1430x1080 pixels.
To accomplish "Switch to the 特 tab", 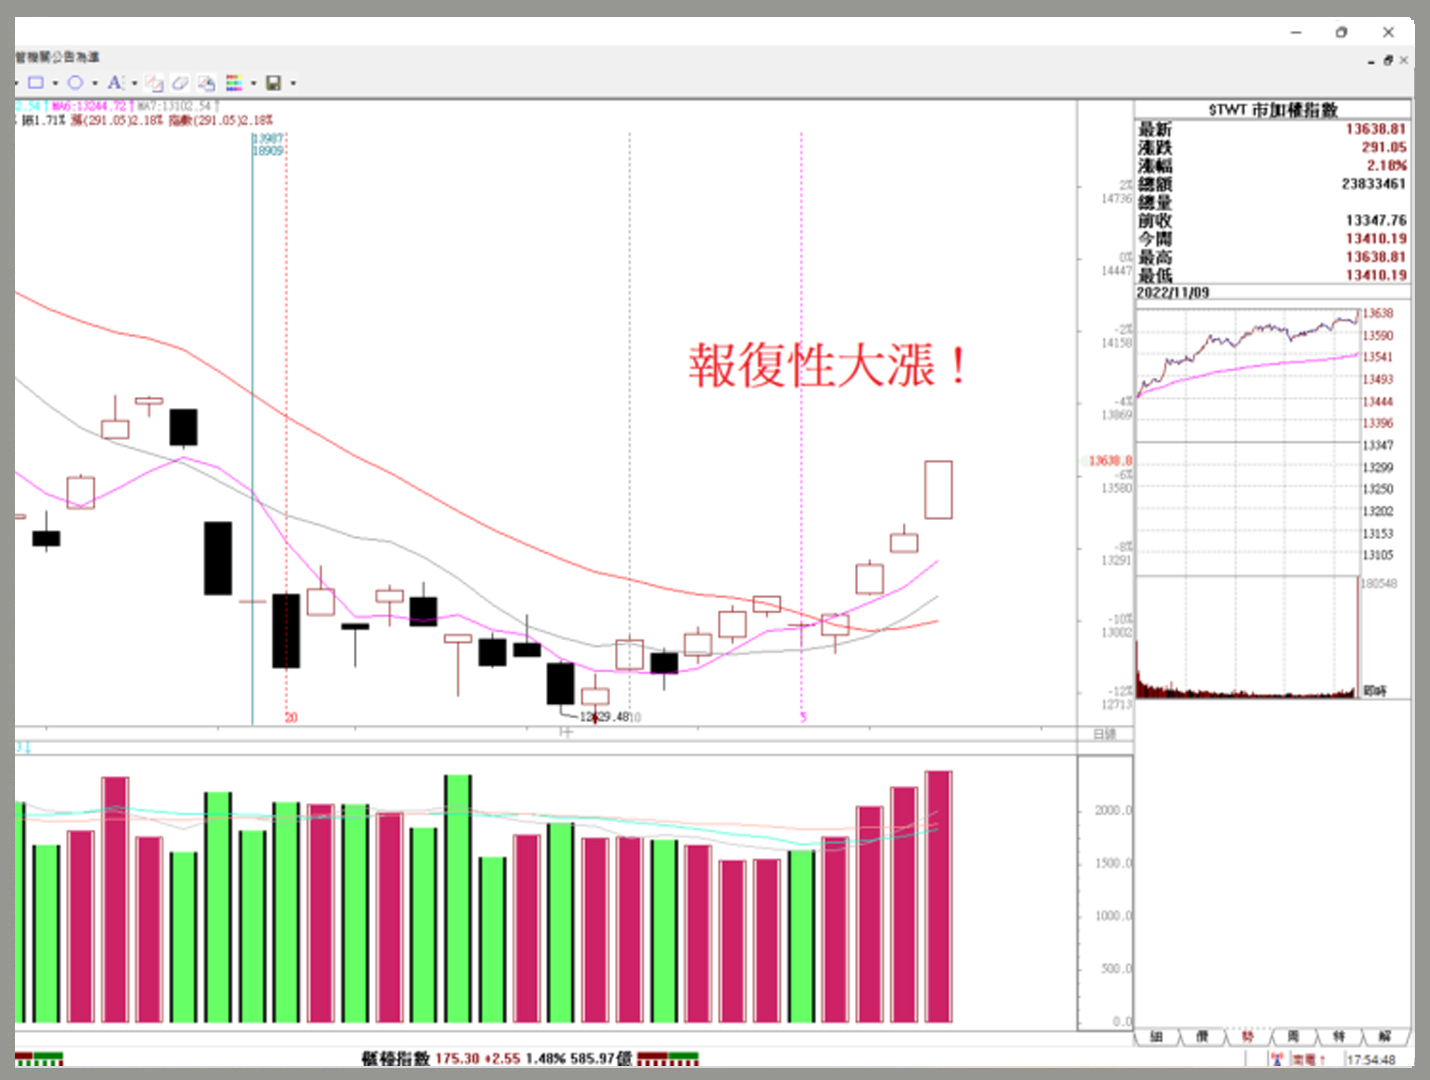I will coord(1339,1037).
